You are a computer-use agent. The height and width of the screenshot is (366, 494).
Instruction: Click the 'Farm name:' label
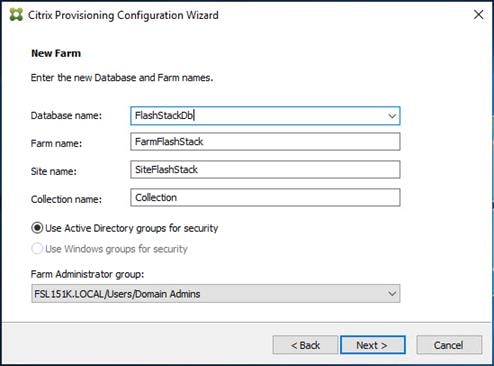click(56, 143)
